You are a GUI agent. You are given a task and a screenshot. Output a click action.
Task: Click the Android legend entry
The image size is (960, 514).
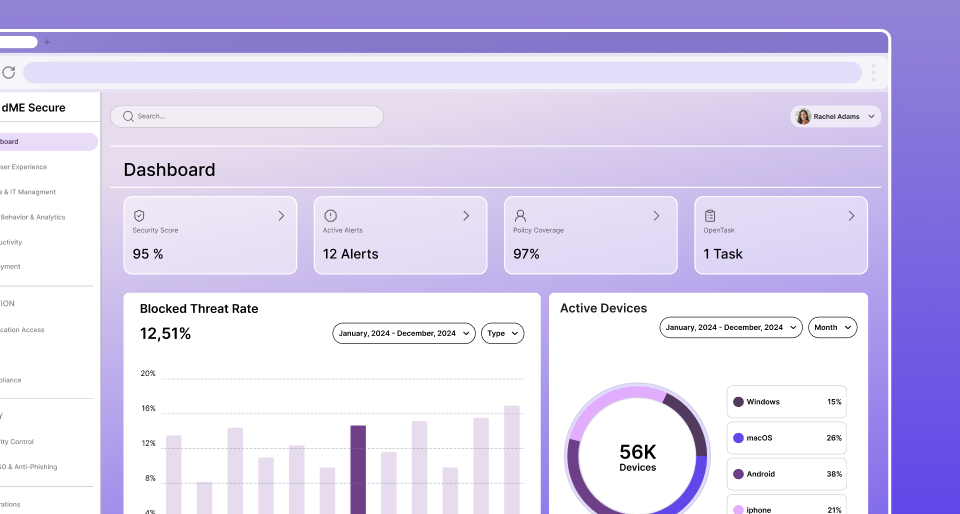(787, 474)
